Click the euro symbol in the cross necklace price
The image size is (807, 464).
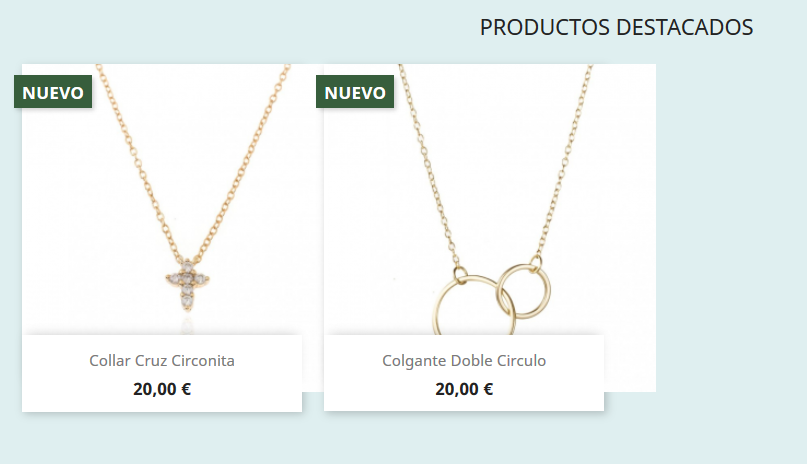pyautogui.click(x=186, y=389)
